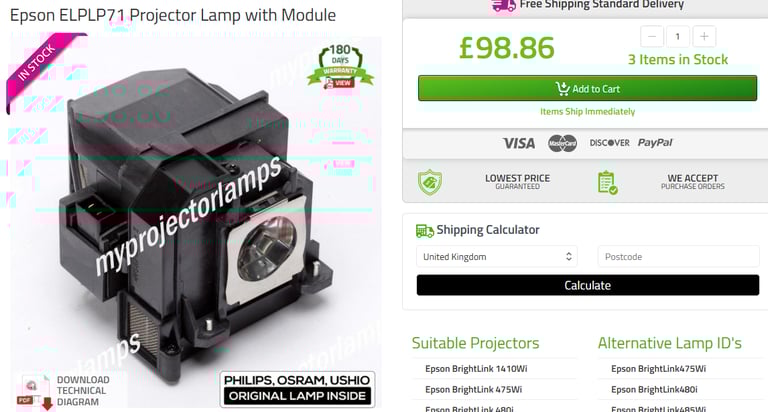Image resolution: width=768 pixels, height=412 pixels.
Task: Decrease quantity with the minus button
Action: 652,37
